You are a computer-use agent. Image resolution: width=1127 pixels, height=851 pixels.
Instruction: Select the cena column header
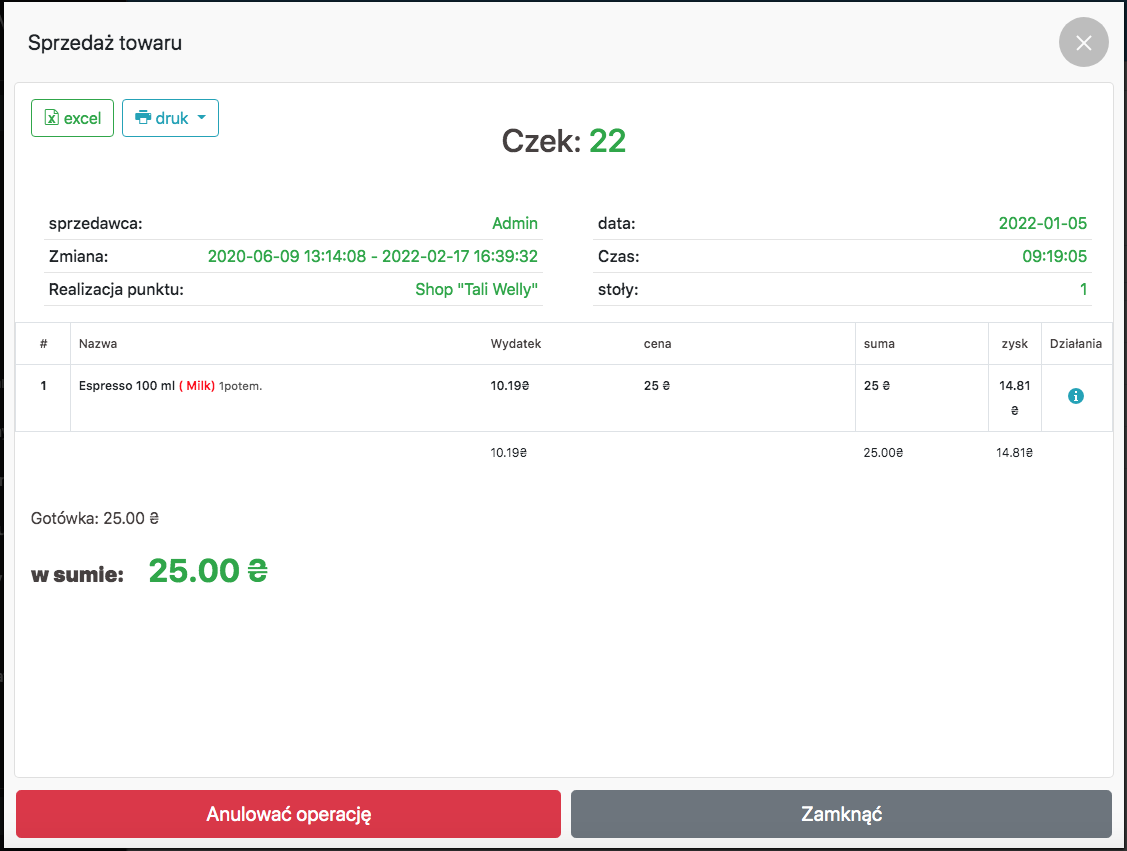657,343
